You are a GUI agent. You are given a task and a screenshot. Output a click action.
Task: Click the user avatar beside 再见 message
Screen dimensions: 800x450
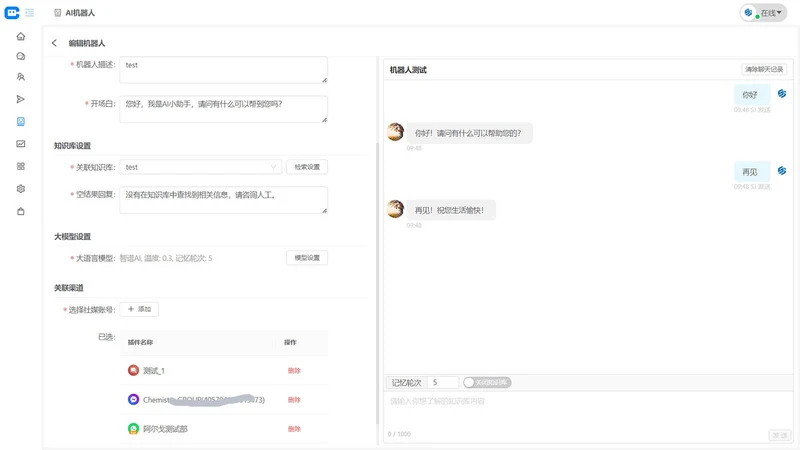pos(782,170)
